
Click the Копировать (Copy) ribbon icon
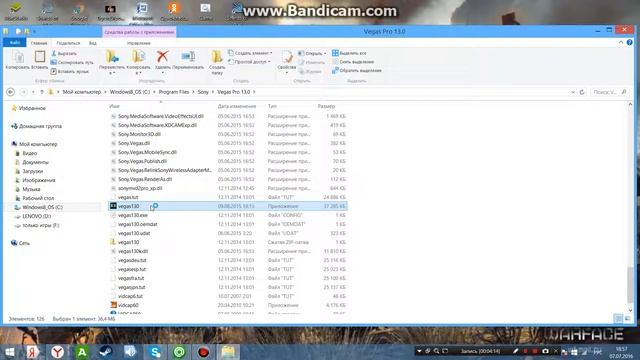[x=18, y=57]
